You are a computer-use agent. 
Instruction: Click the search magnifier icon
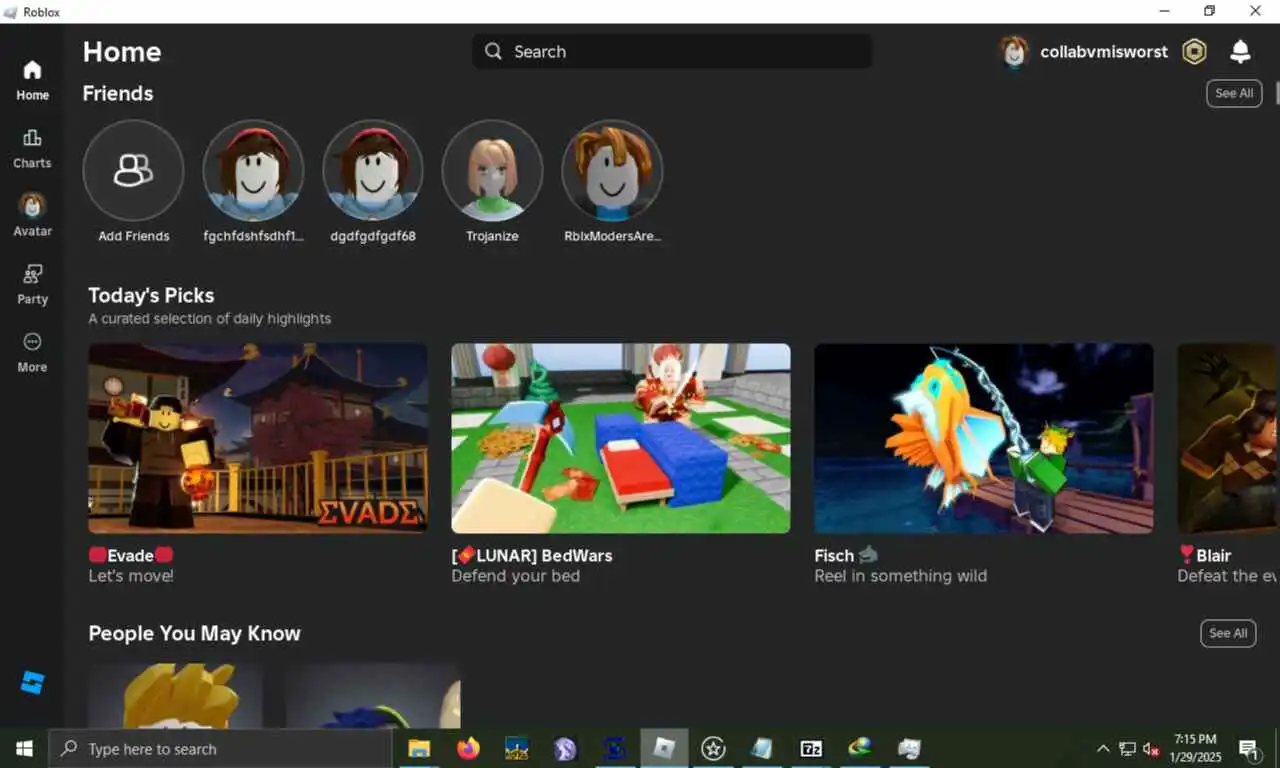click(493, 51)
